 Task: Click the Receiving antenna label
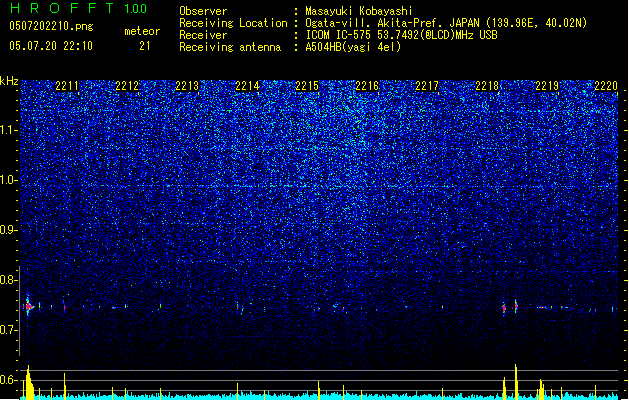[x=230, y=47]
